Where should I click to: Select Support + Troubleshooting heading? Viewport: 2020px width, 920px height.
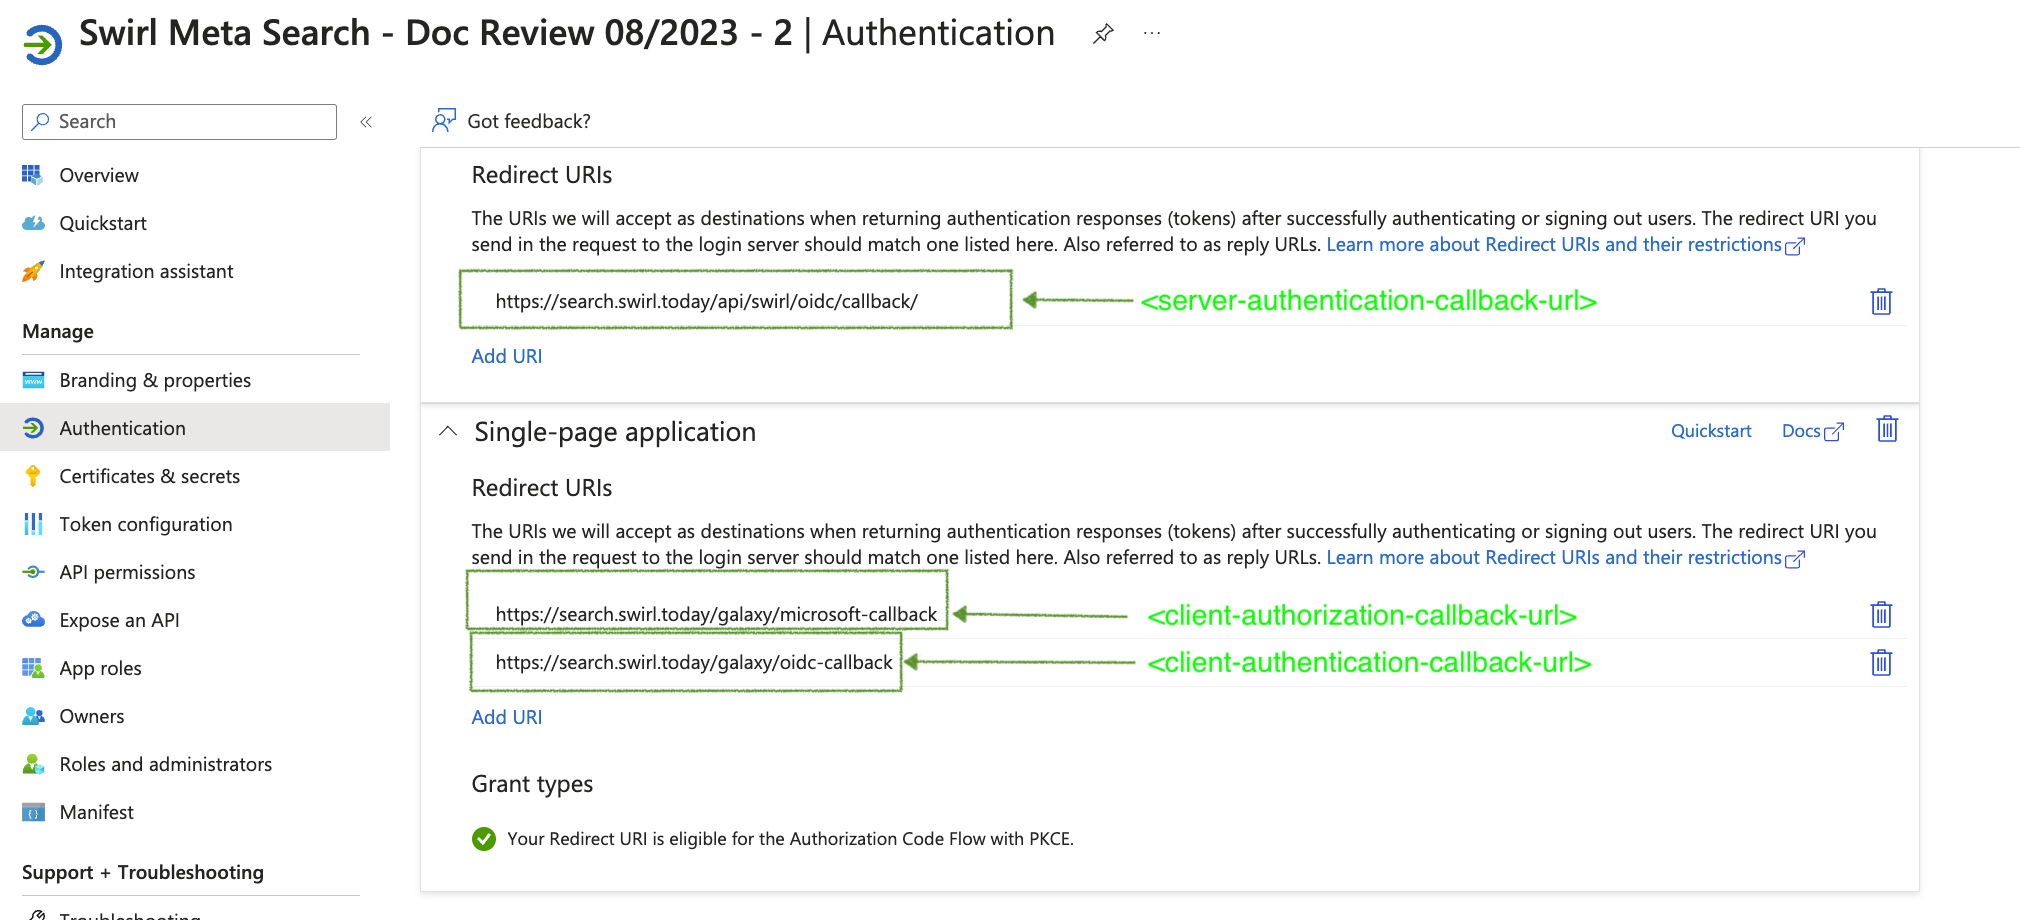point(143,872)
